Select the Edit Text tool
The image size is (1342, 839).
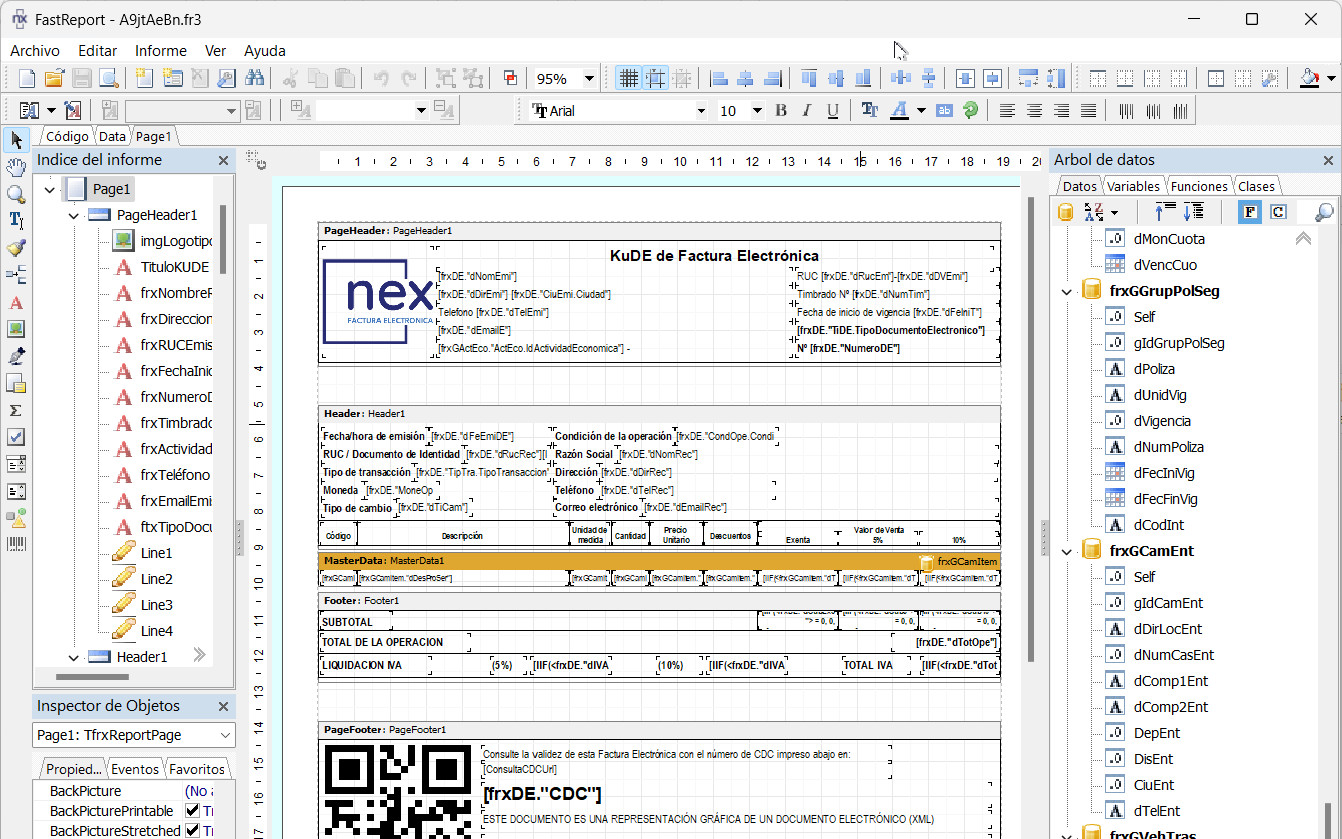[x=16, y=221]
